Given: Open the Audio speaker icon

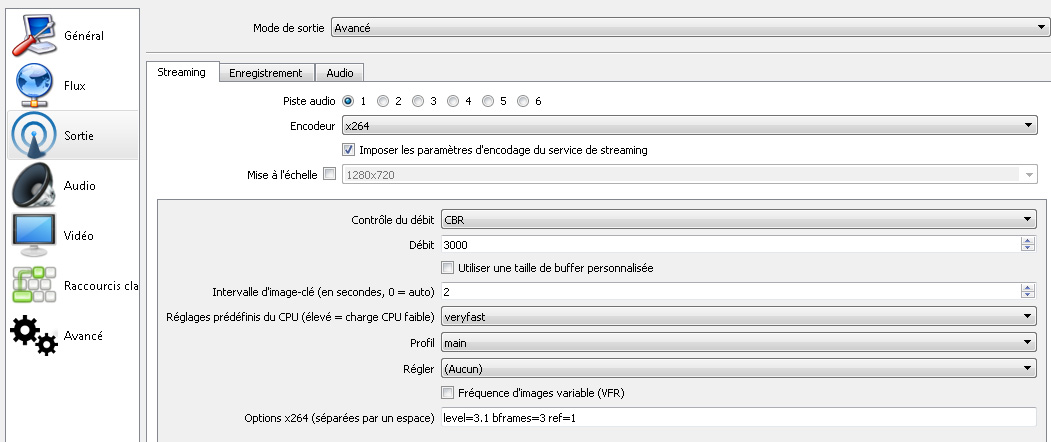Looking at the screenshot, I should [x=34, y=186].
